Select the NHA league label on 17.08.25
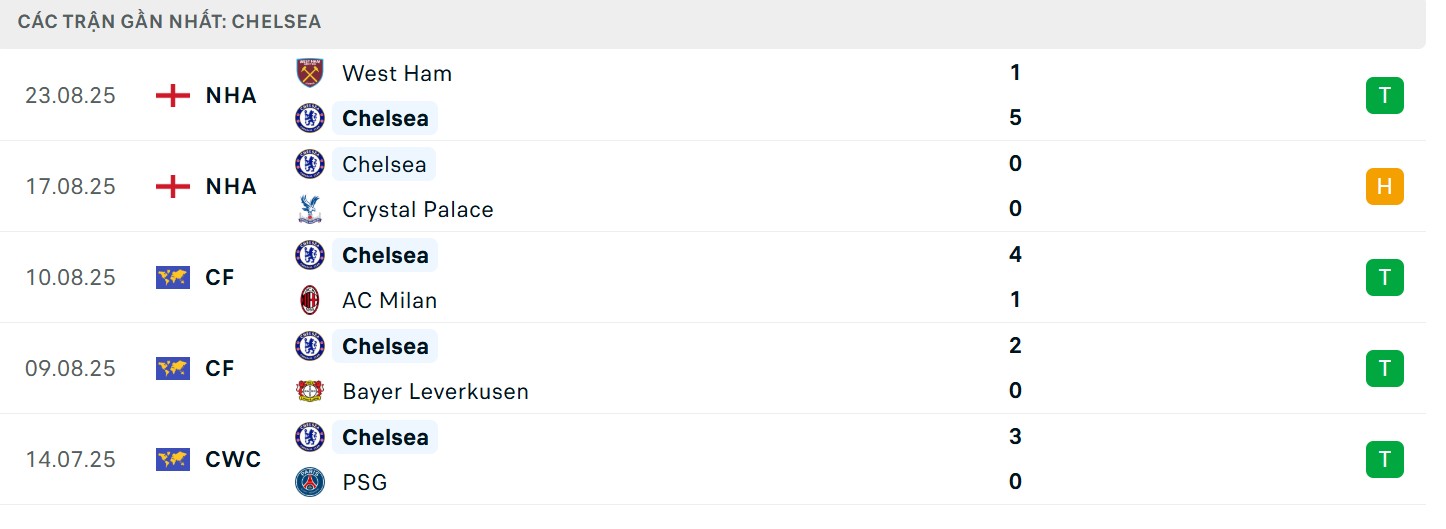Image resolution: width=1446 pixels, height=529 pixels. tap(231, 187)
